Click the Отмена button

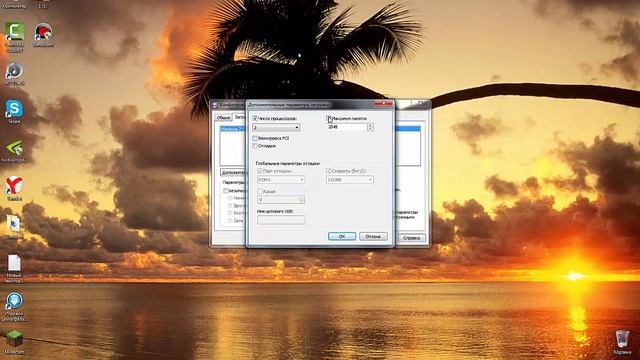pos(373,236)
